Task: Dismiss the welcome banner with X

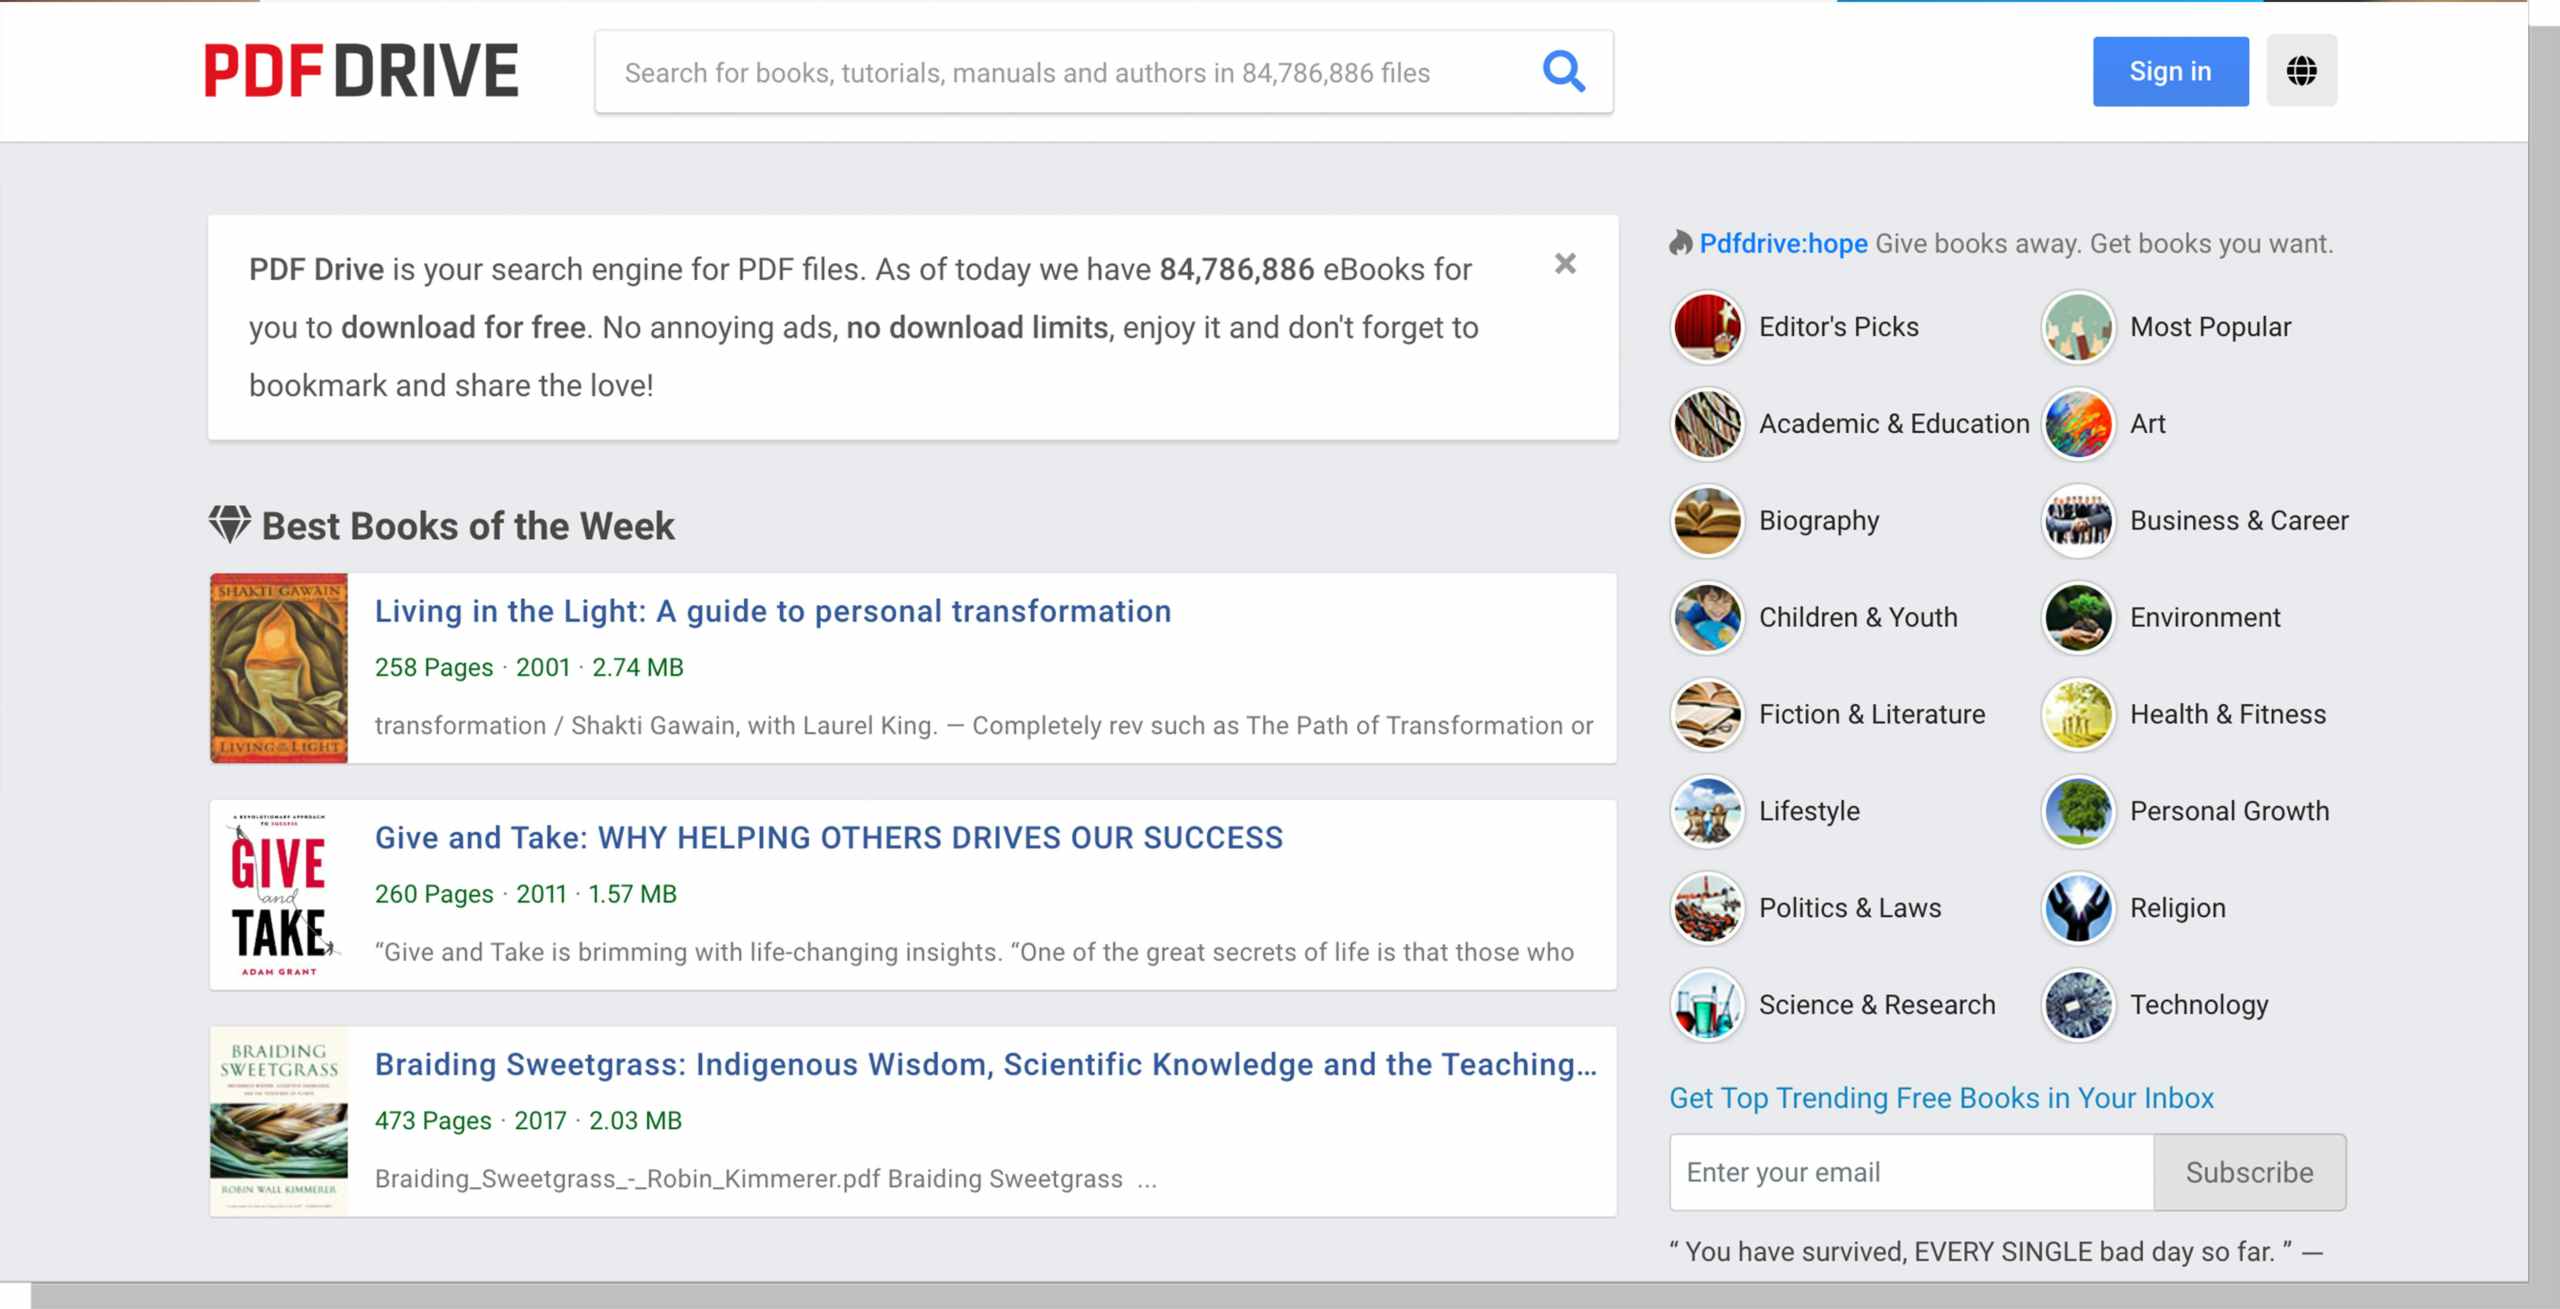Action: (1564, 264)
